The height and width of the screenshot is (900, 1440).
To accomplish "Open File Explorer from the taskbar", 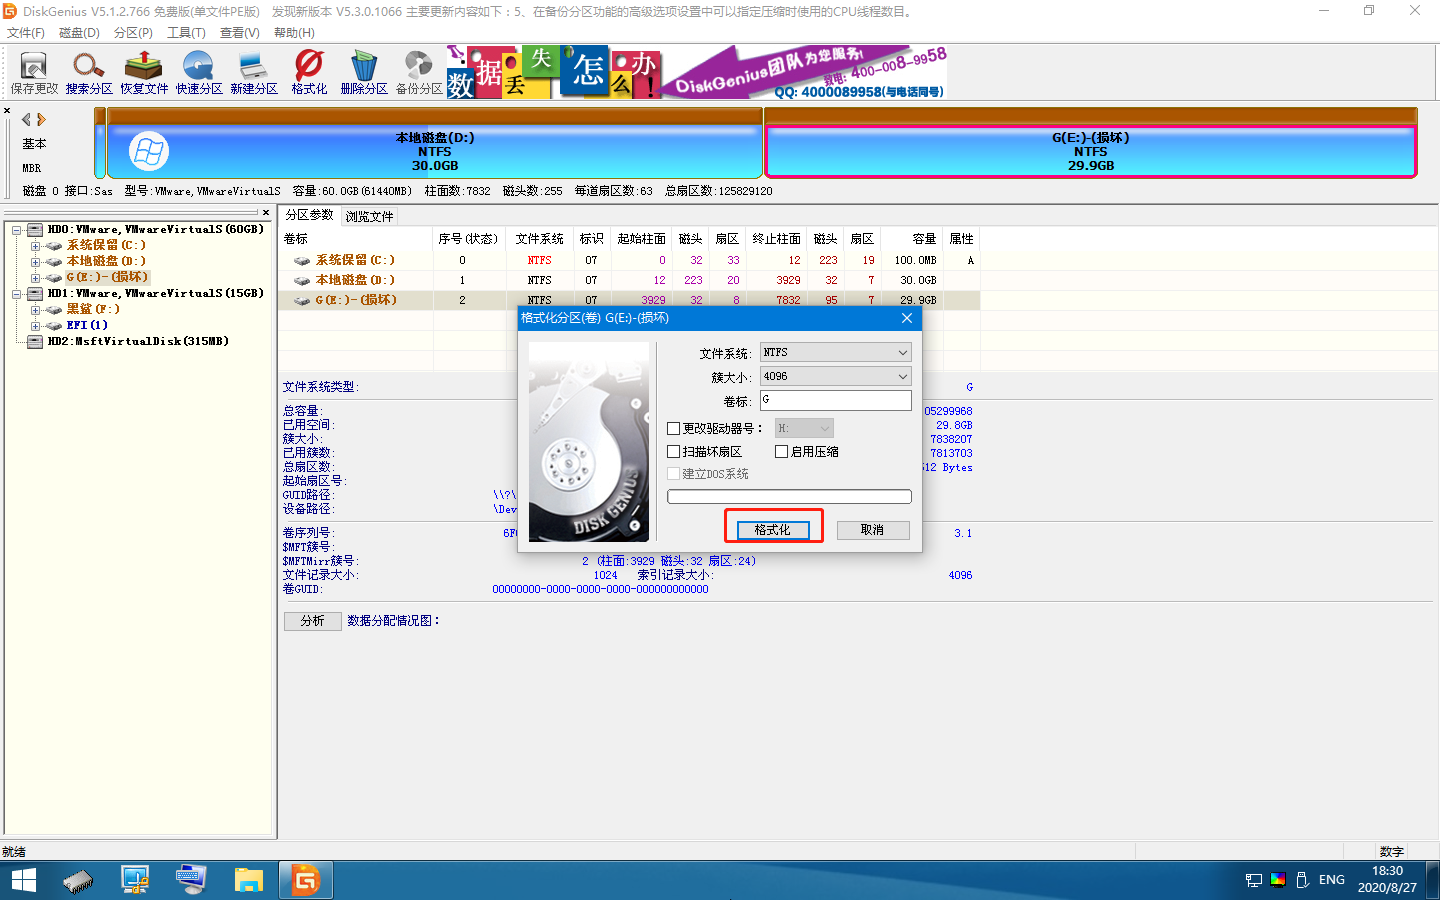I will (248, 880).
